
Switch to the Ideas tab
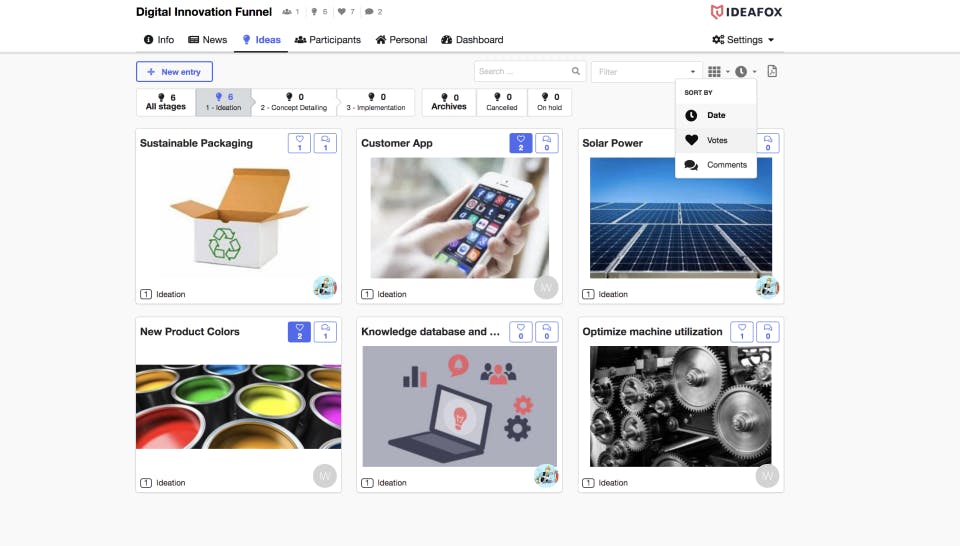coord(261,40)
